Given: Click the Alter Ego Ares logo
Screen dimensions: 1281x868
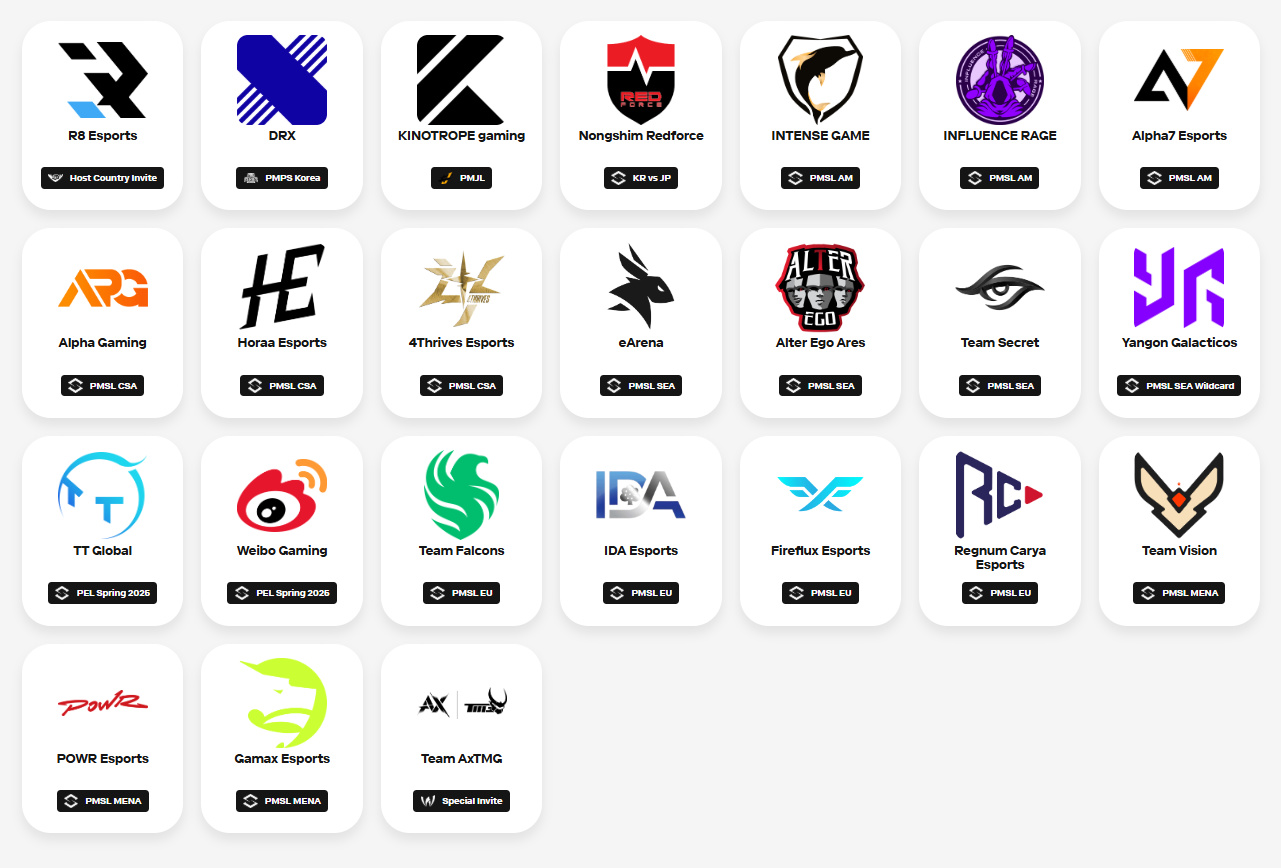Looking at the screenshot, I should (x=821, y=287).
